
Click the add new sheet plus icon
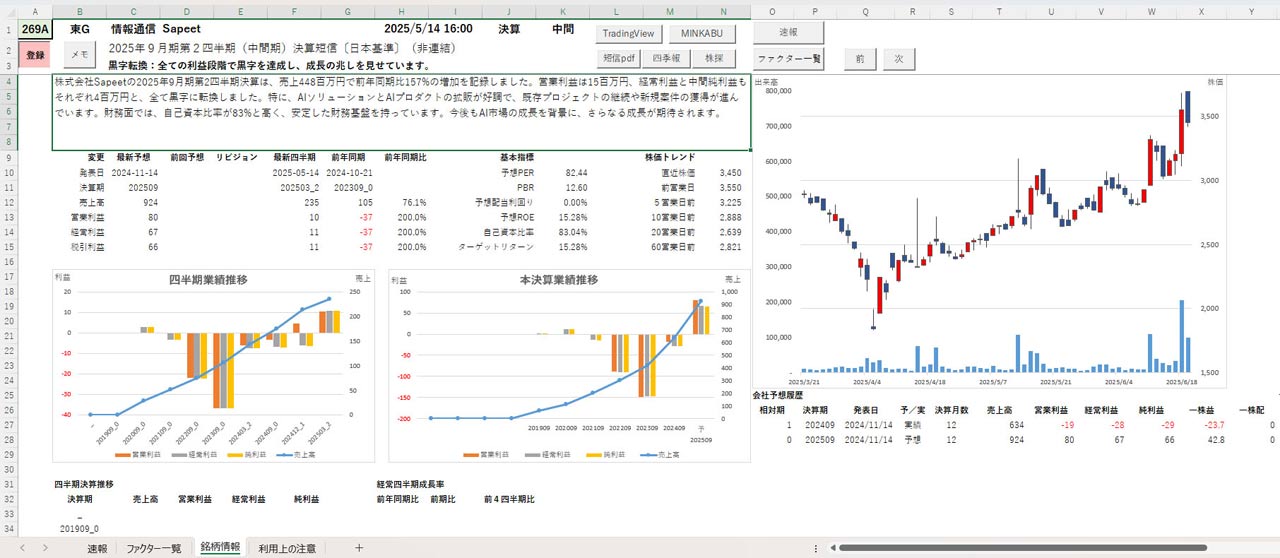click(359, 548)
